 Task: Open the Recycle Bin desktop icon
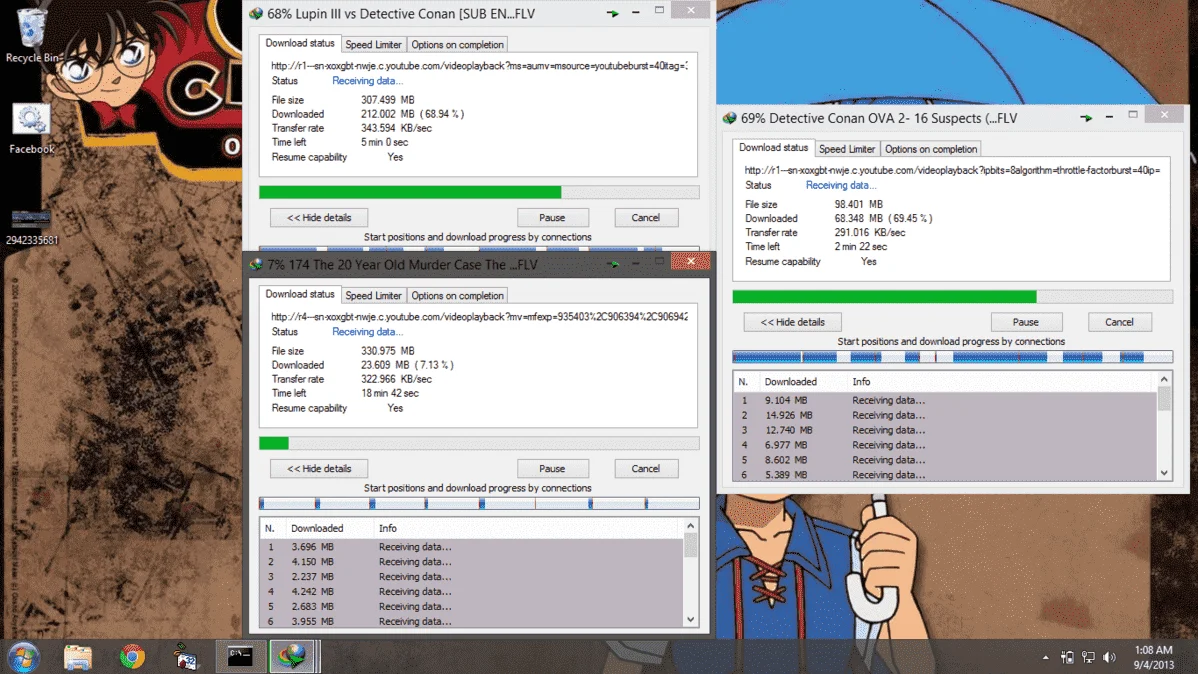click(31, 35)
